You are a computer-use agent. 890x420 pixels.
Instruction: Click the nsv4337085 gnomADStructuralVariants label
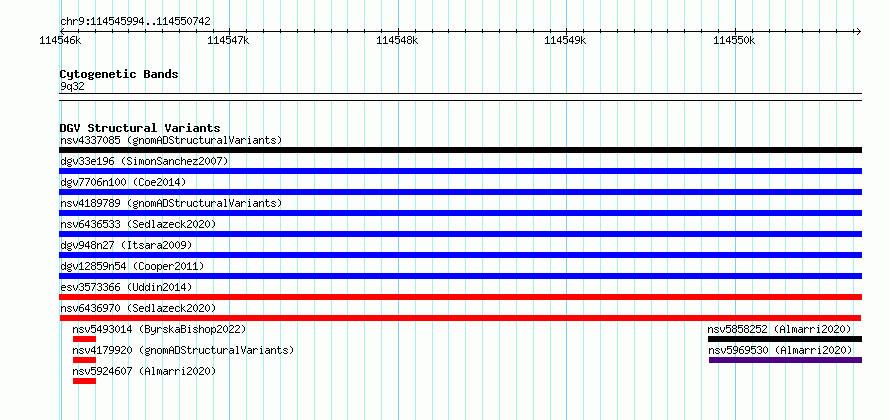tap(171, 140)
